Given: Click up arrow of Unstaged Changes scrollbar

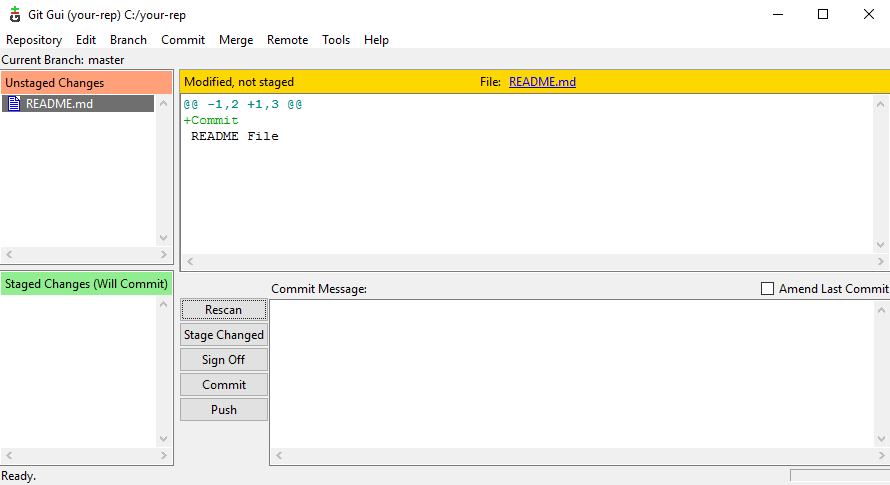Looking at the screenshot, I should pyautogui.click(x=163, y=103).
